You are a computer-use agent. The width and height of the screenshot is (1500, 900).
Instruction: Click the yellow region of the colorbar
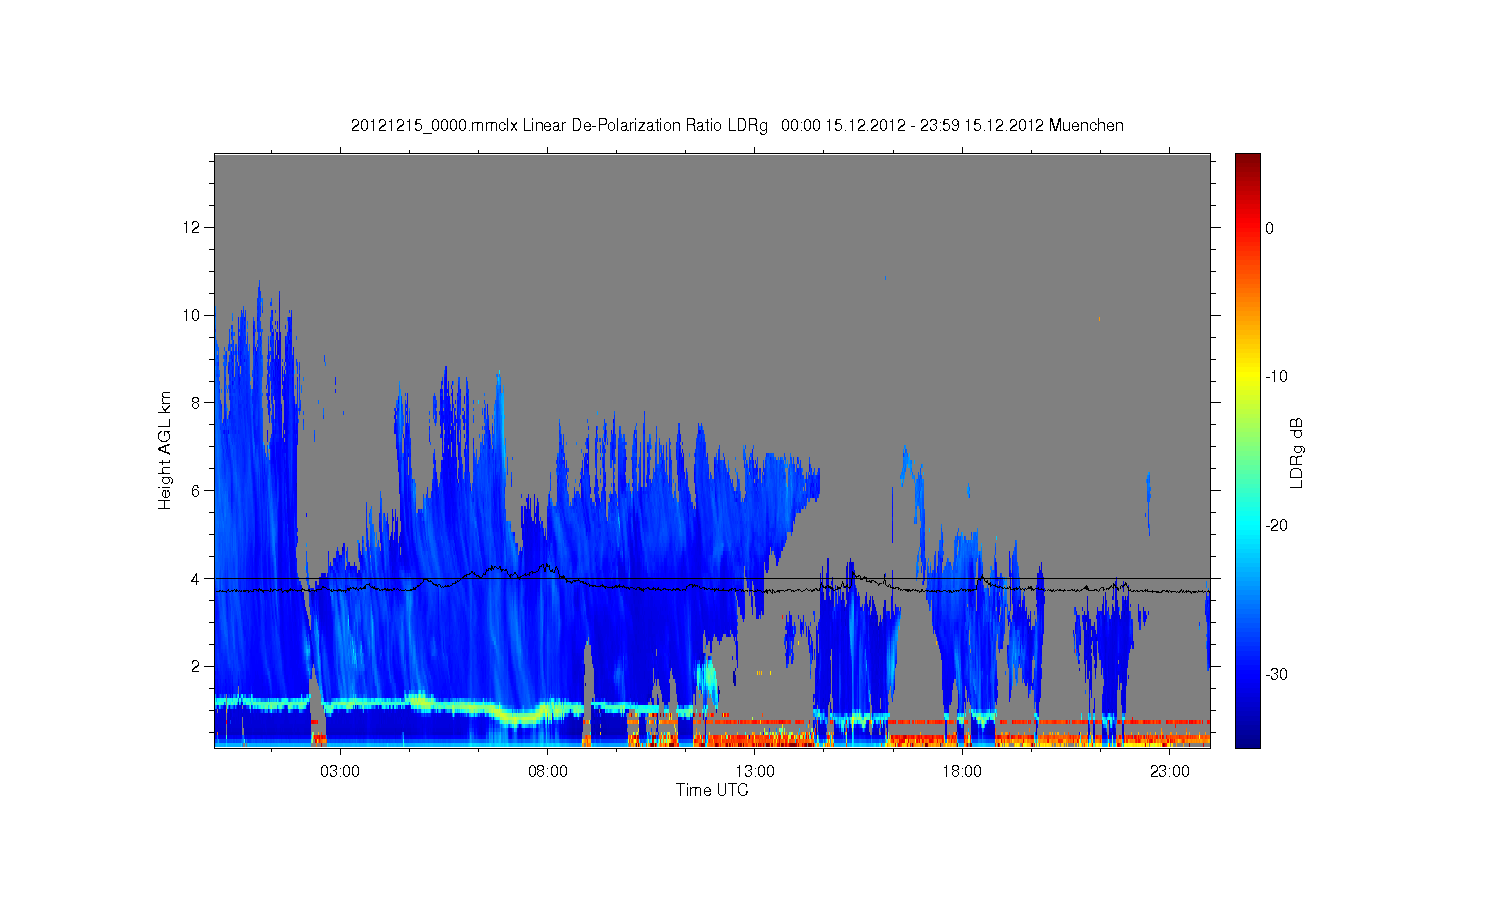1248,377
